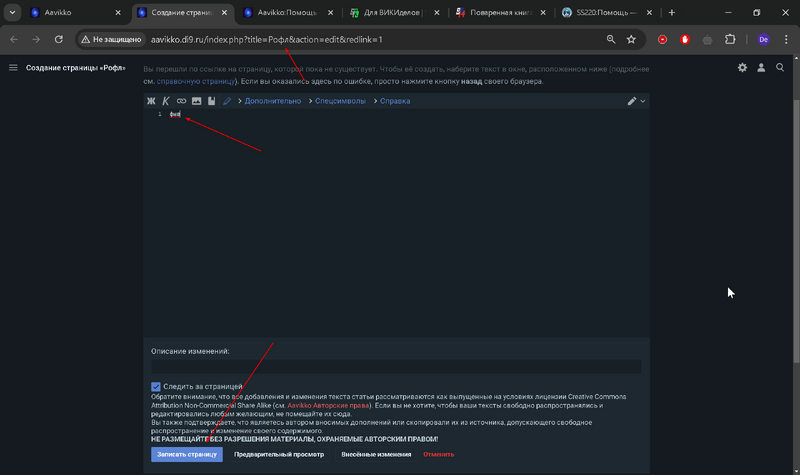Viewport: 800px width, 475px height.
Task: Click Предварительный просмотр button
Action: (x=279, y=454)
